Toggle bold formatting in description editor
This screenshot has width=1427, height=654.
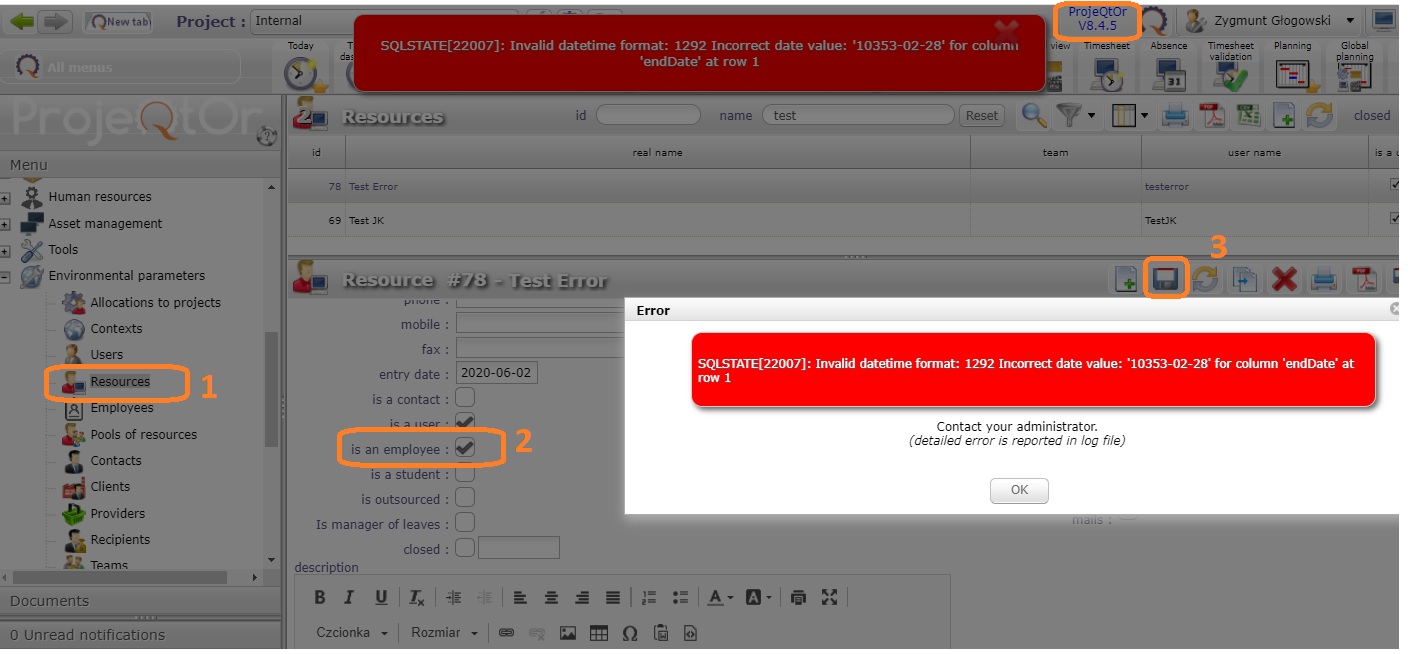[x=320, y=597]
